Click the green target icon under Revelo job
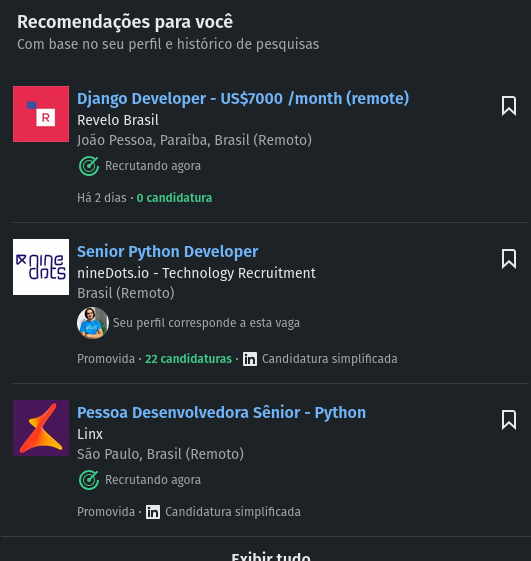Screen dimensions: 531x561 (x=89, y=166)
